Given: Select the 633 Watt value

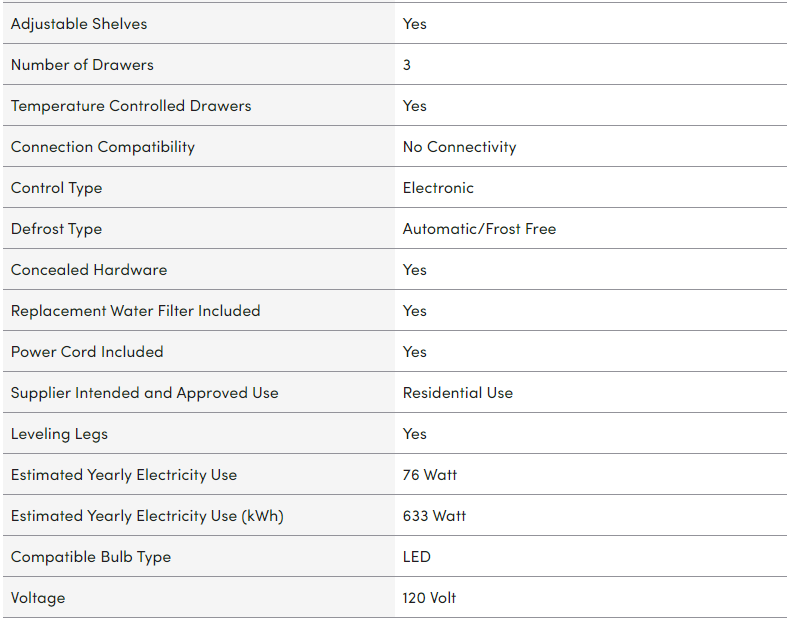Looking at the screenshot, I should [x=434, y=515].
